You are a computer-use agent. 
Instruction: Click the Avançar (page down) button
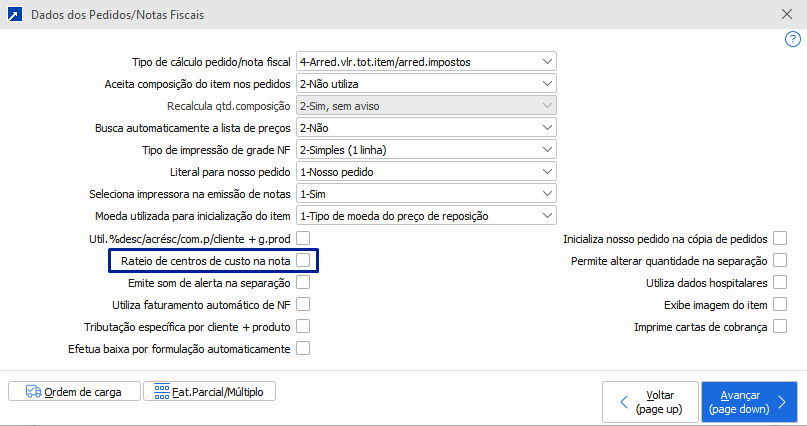tap(749, 402)
